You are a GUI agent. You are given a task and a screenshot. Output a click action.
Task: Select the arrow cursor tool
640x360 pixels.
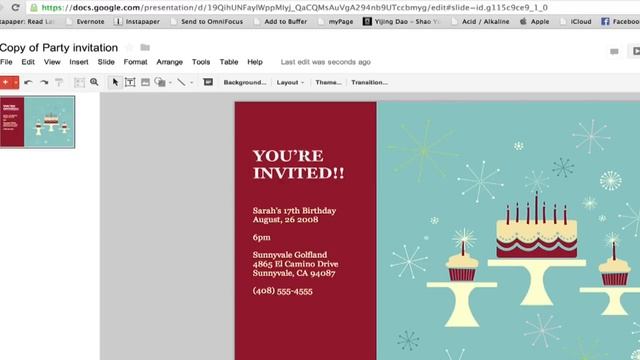pos(115,82)
